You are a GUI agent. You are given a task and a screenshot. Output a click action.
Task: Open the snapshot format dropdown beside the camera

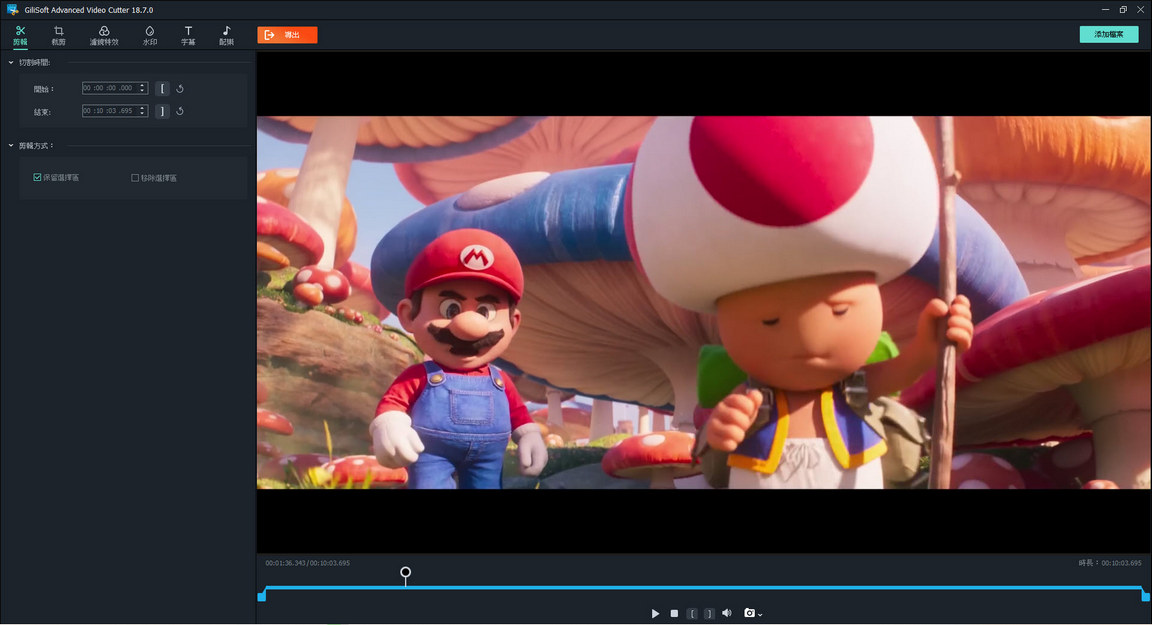click(x=761, y=614)
